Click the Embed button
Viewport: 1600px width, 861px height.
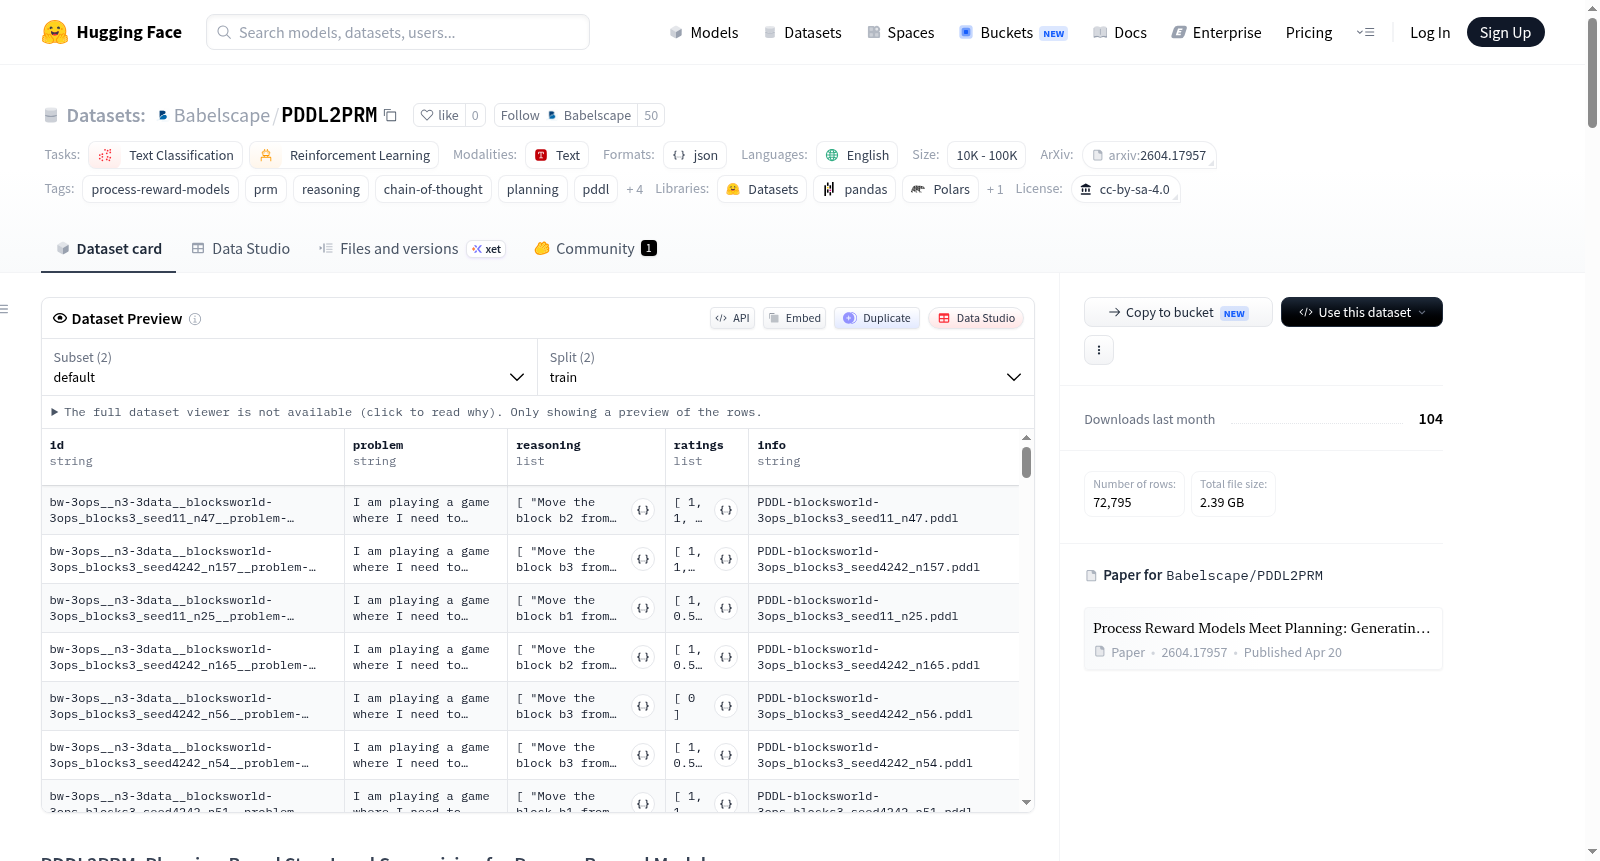click(794, 318)
